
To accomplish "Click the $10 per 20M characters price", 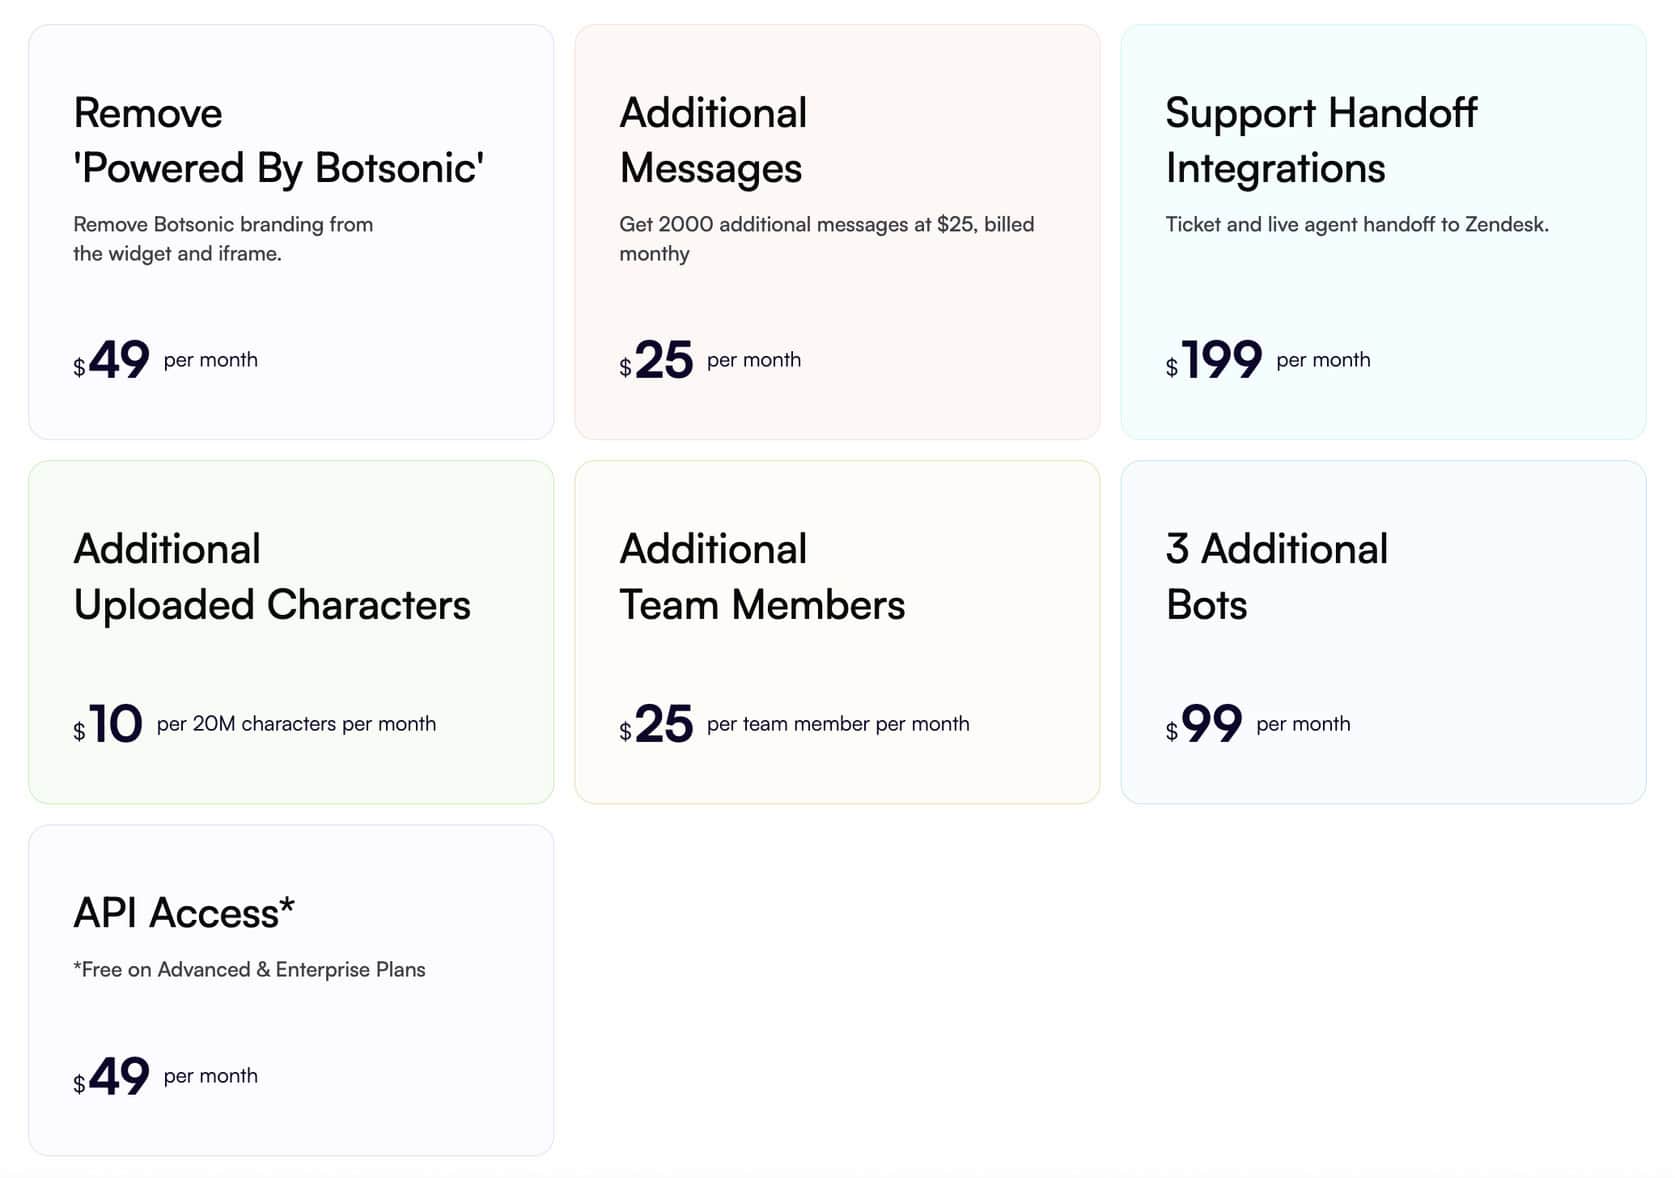I will 115,724.
